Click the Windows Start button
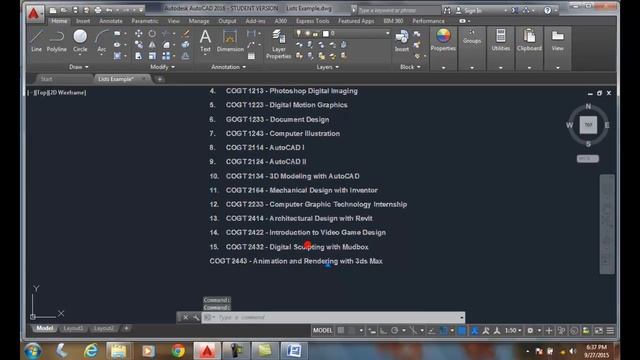This screenshot has height=360, width=640. (x=33, y=351)
